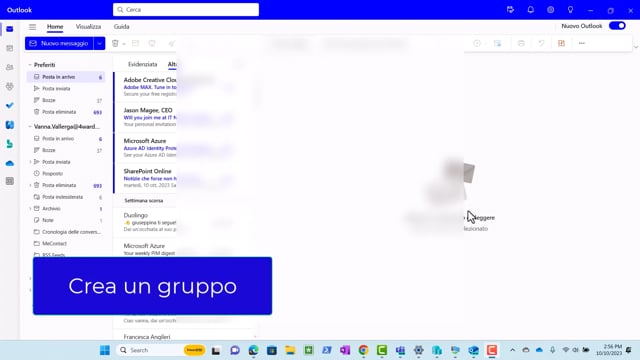Image resolution: width=640 pixels, height=360 pixels.
Task: Click the Delete trash icon in toolbar
Action: (115, 43)
